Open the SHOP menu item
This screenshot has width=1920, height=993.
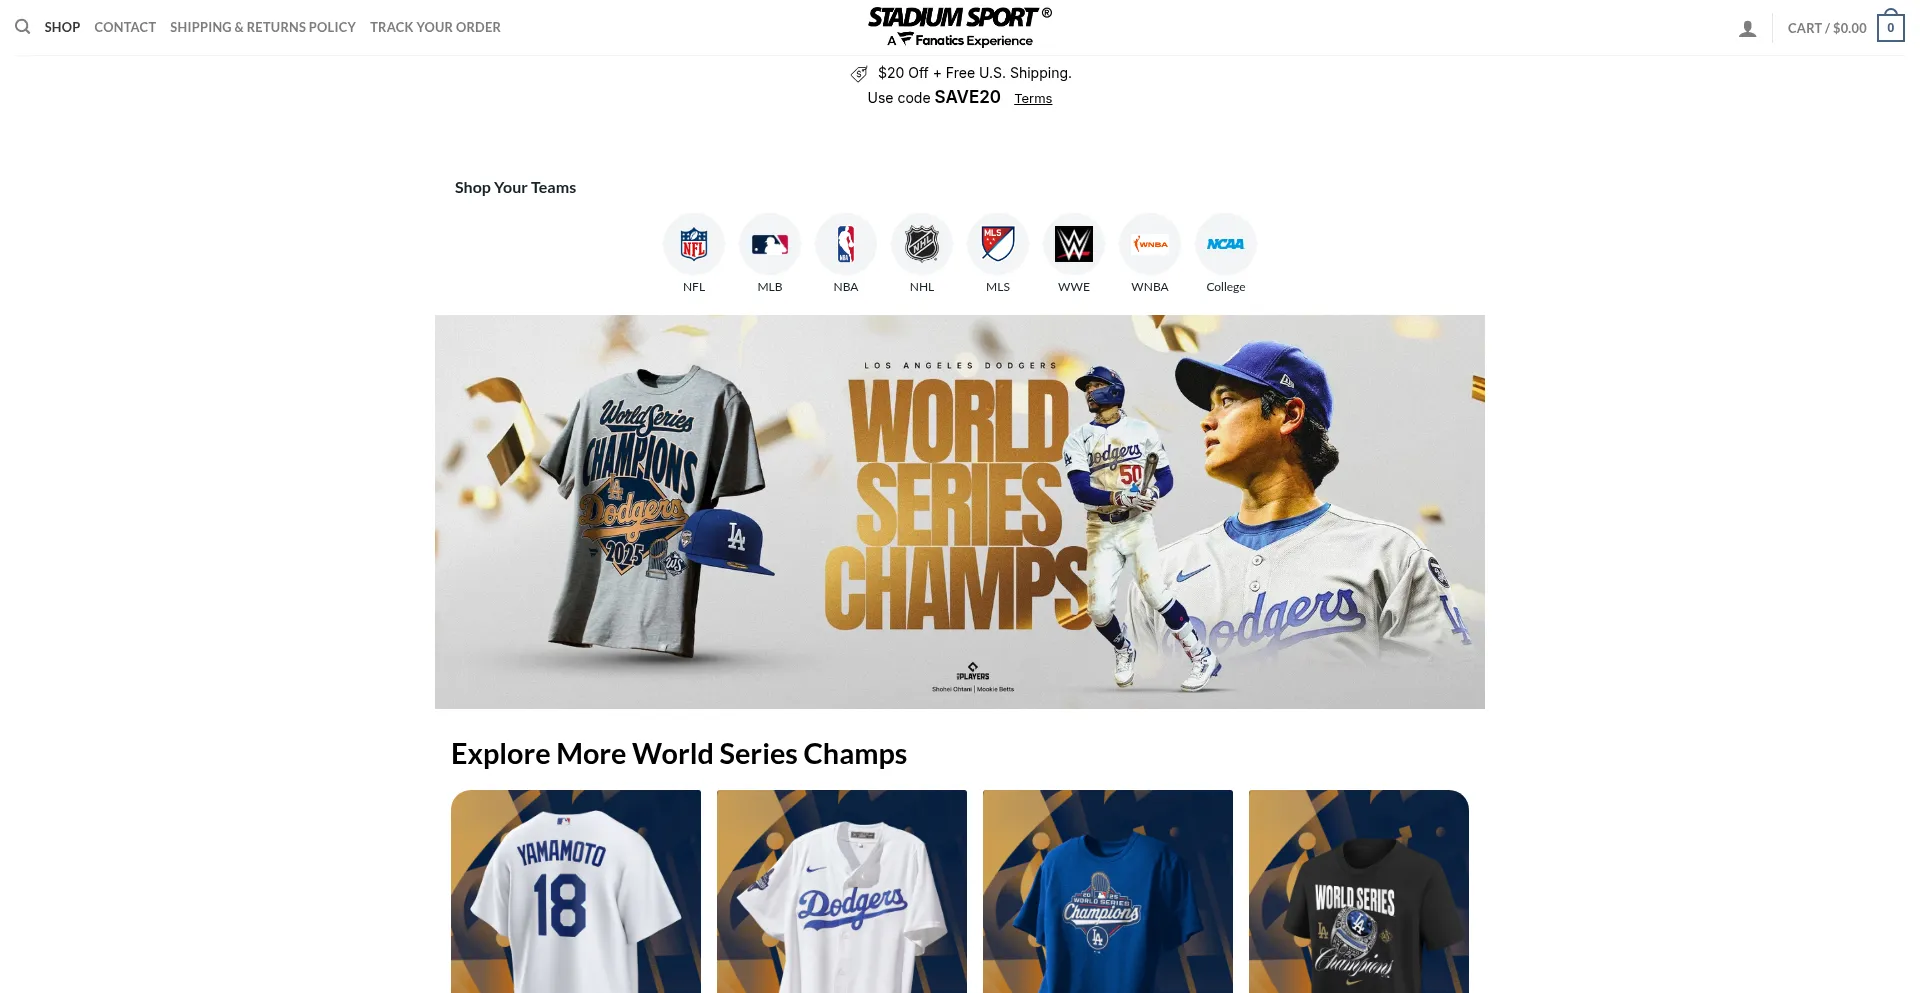click(x=62, y=27)
